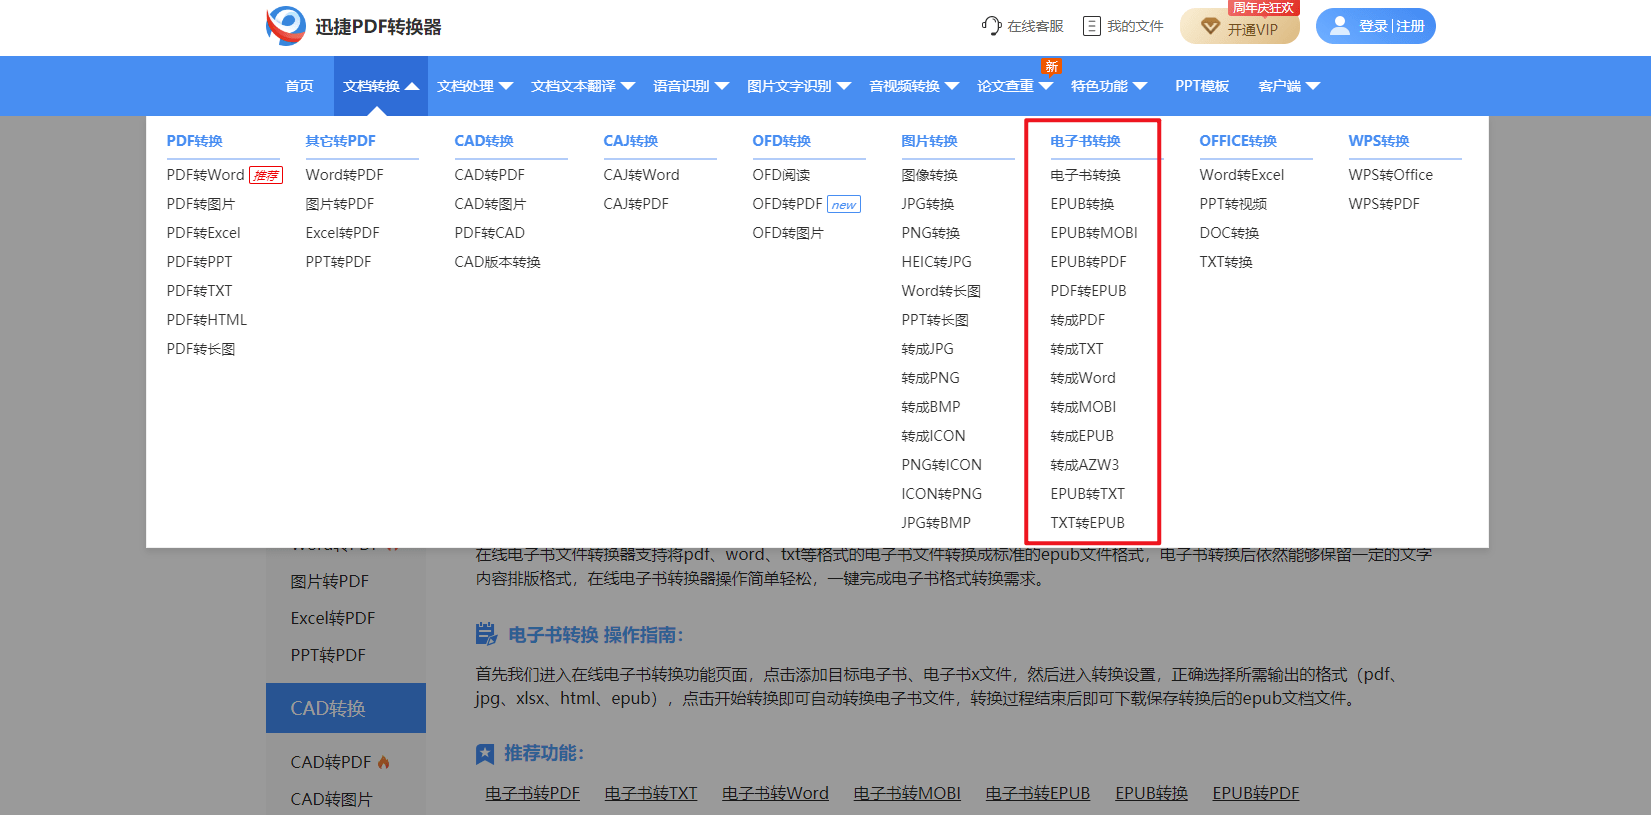Image resolution: width=1651 pixels, height=815 pixels.
Task: Choose 转成AZW3 option
Action: point(1085,465)
